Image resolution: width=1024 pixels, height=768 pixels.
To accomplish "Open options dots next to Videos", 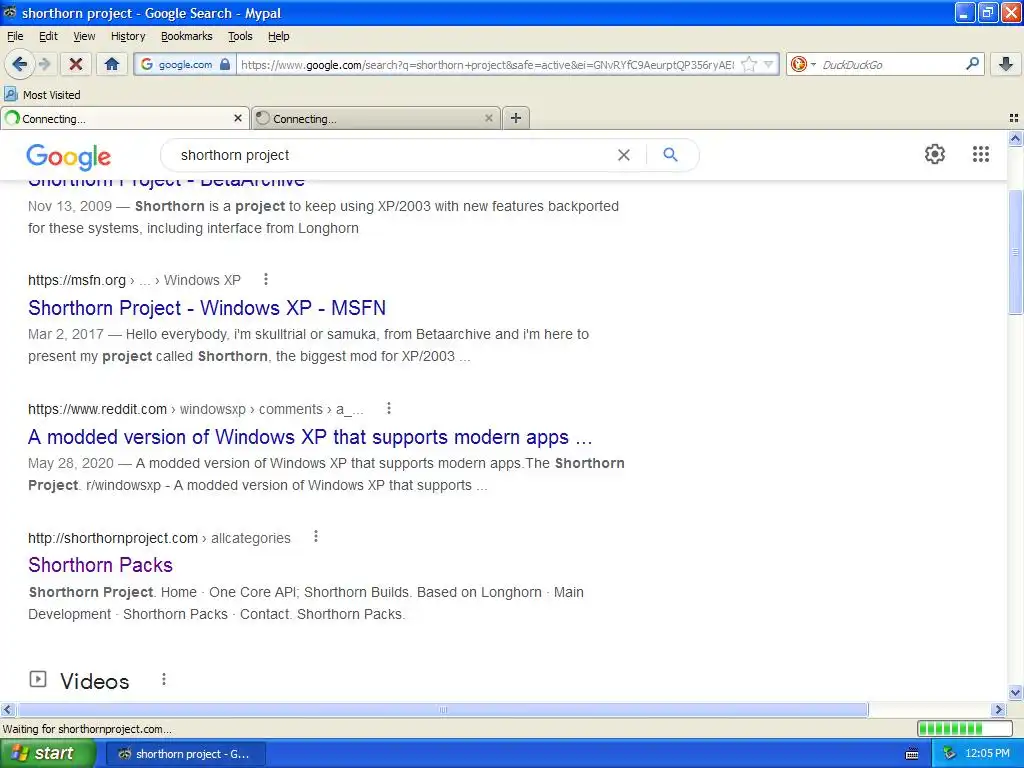I will tap(164, 680).
